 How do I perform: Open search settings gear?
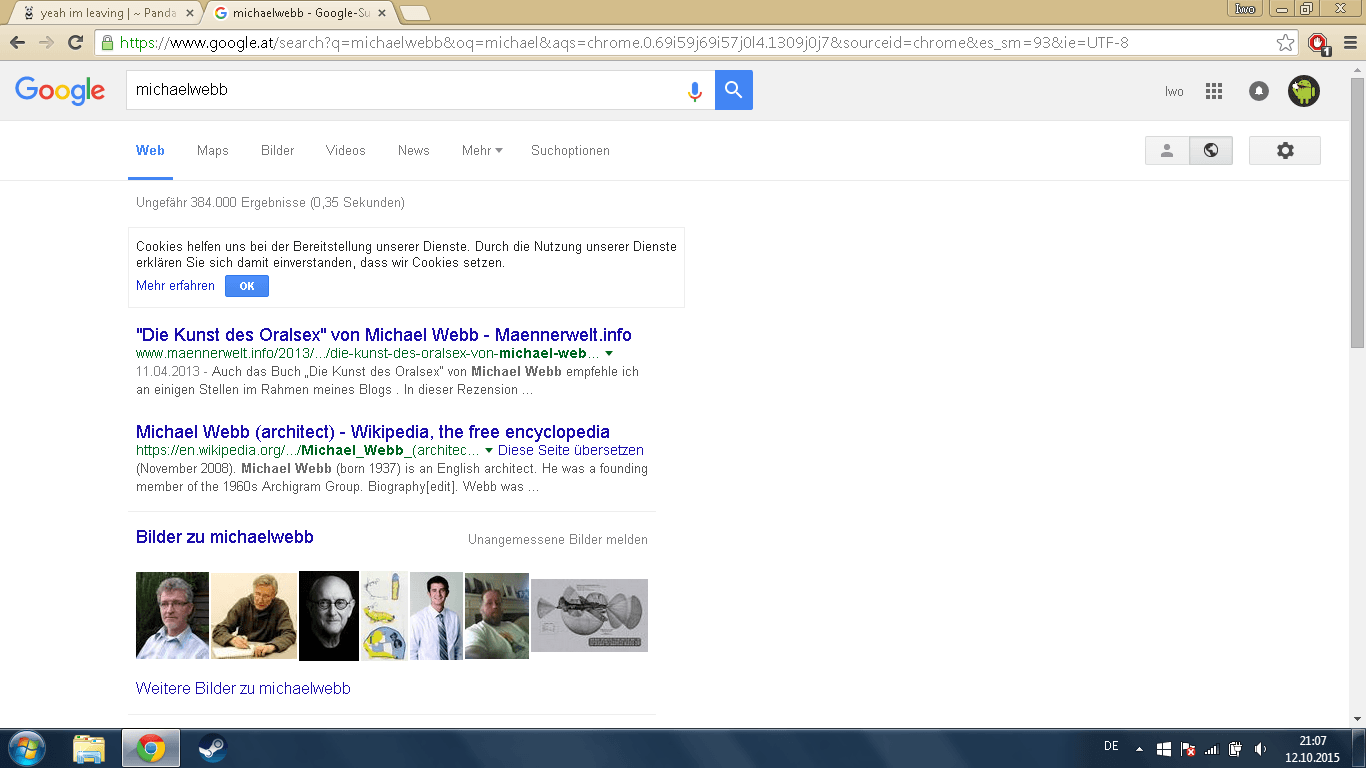click(x=1285, y=151)
